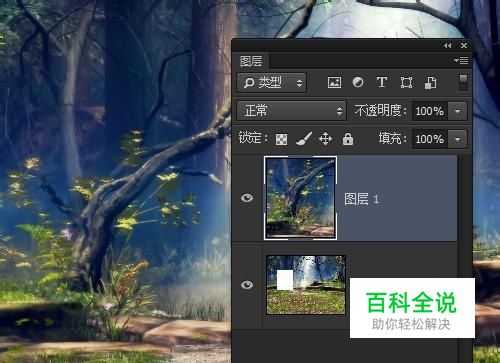Select the 图层 1 layer name

click(x=361, y=199)
